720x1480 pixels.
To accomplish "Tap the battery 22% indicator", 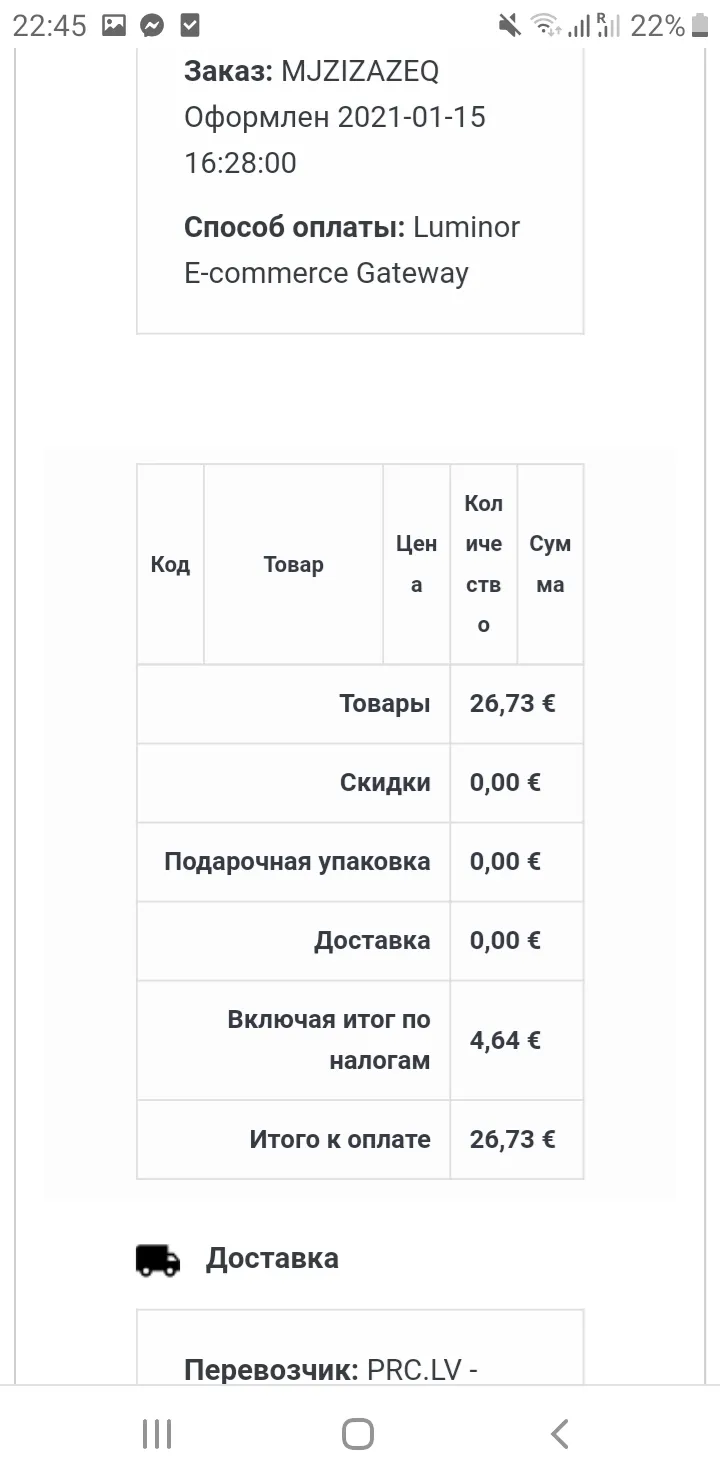I will (x=670, y=26).
